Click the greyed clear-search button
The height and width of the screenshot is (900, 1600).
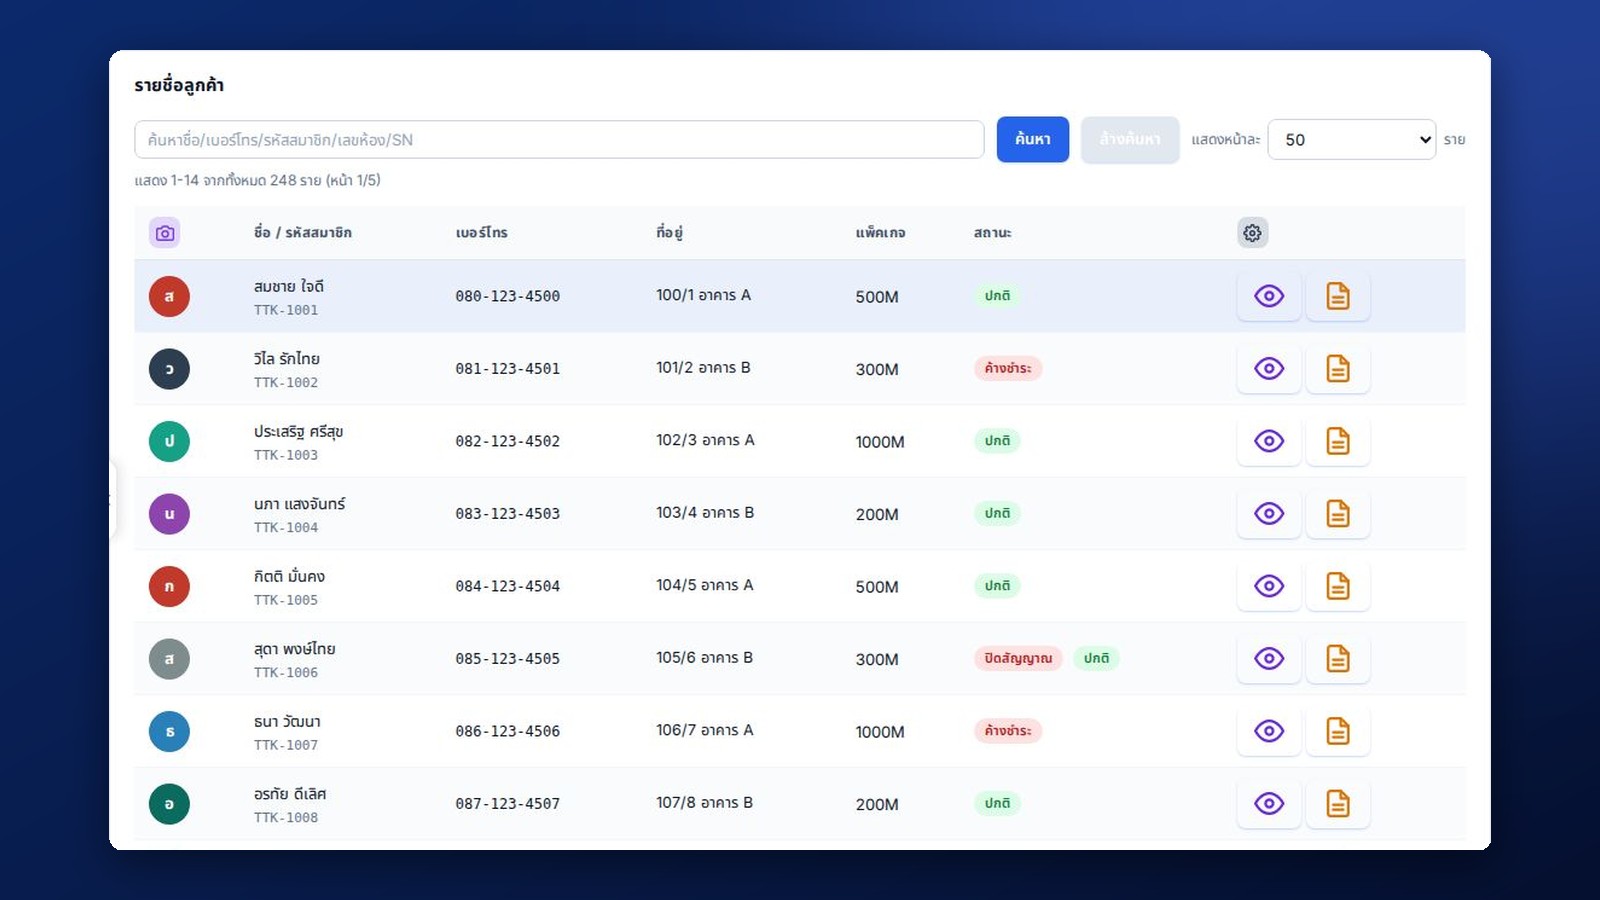point(1130,140)
